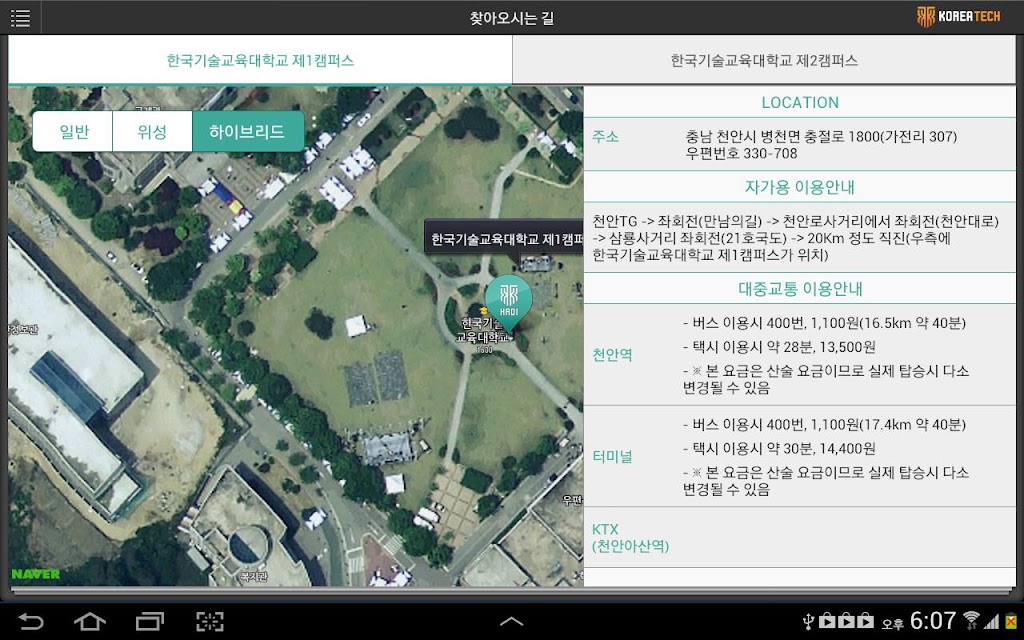Tap Android home button

point(90,621)
